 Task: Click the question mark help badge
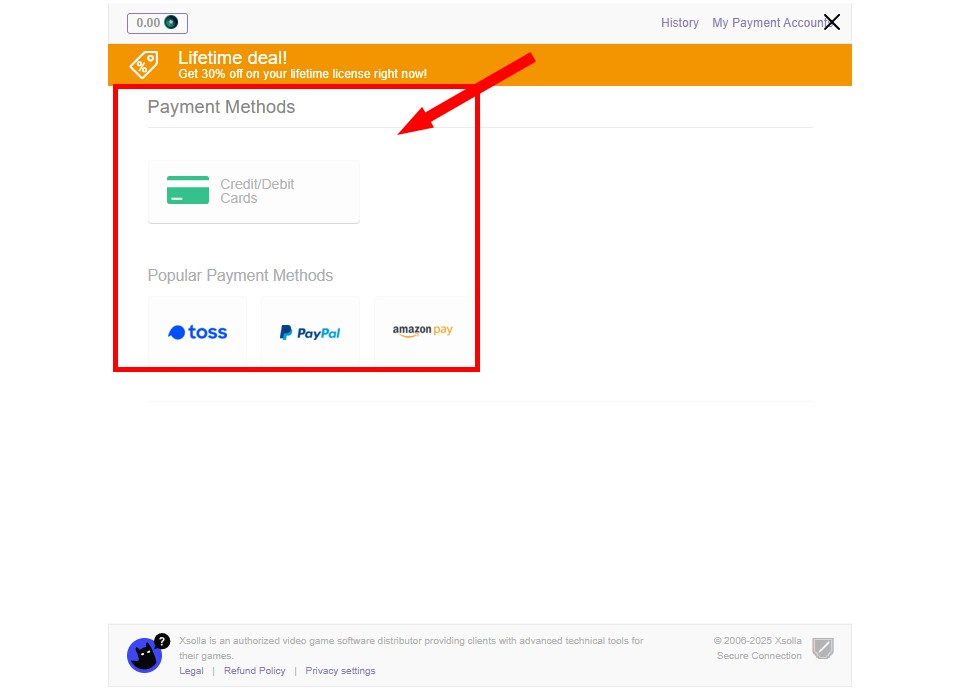coord(162,641)
